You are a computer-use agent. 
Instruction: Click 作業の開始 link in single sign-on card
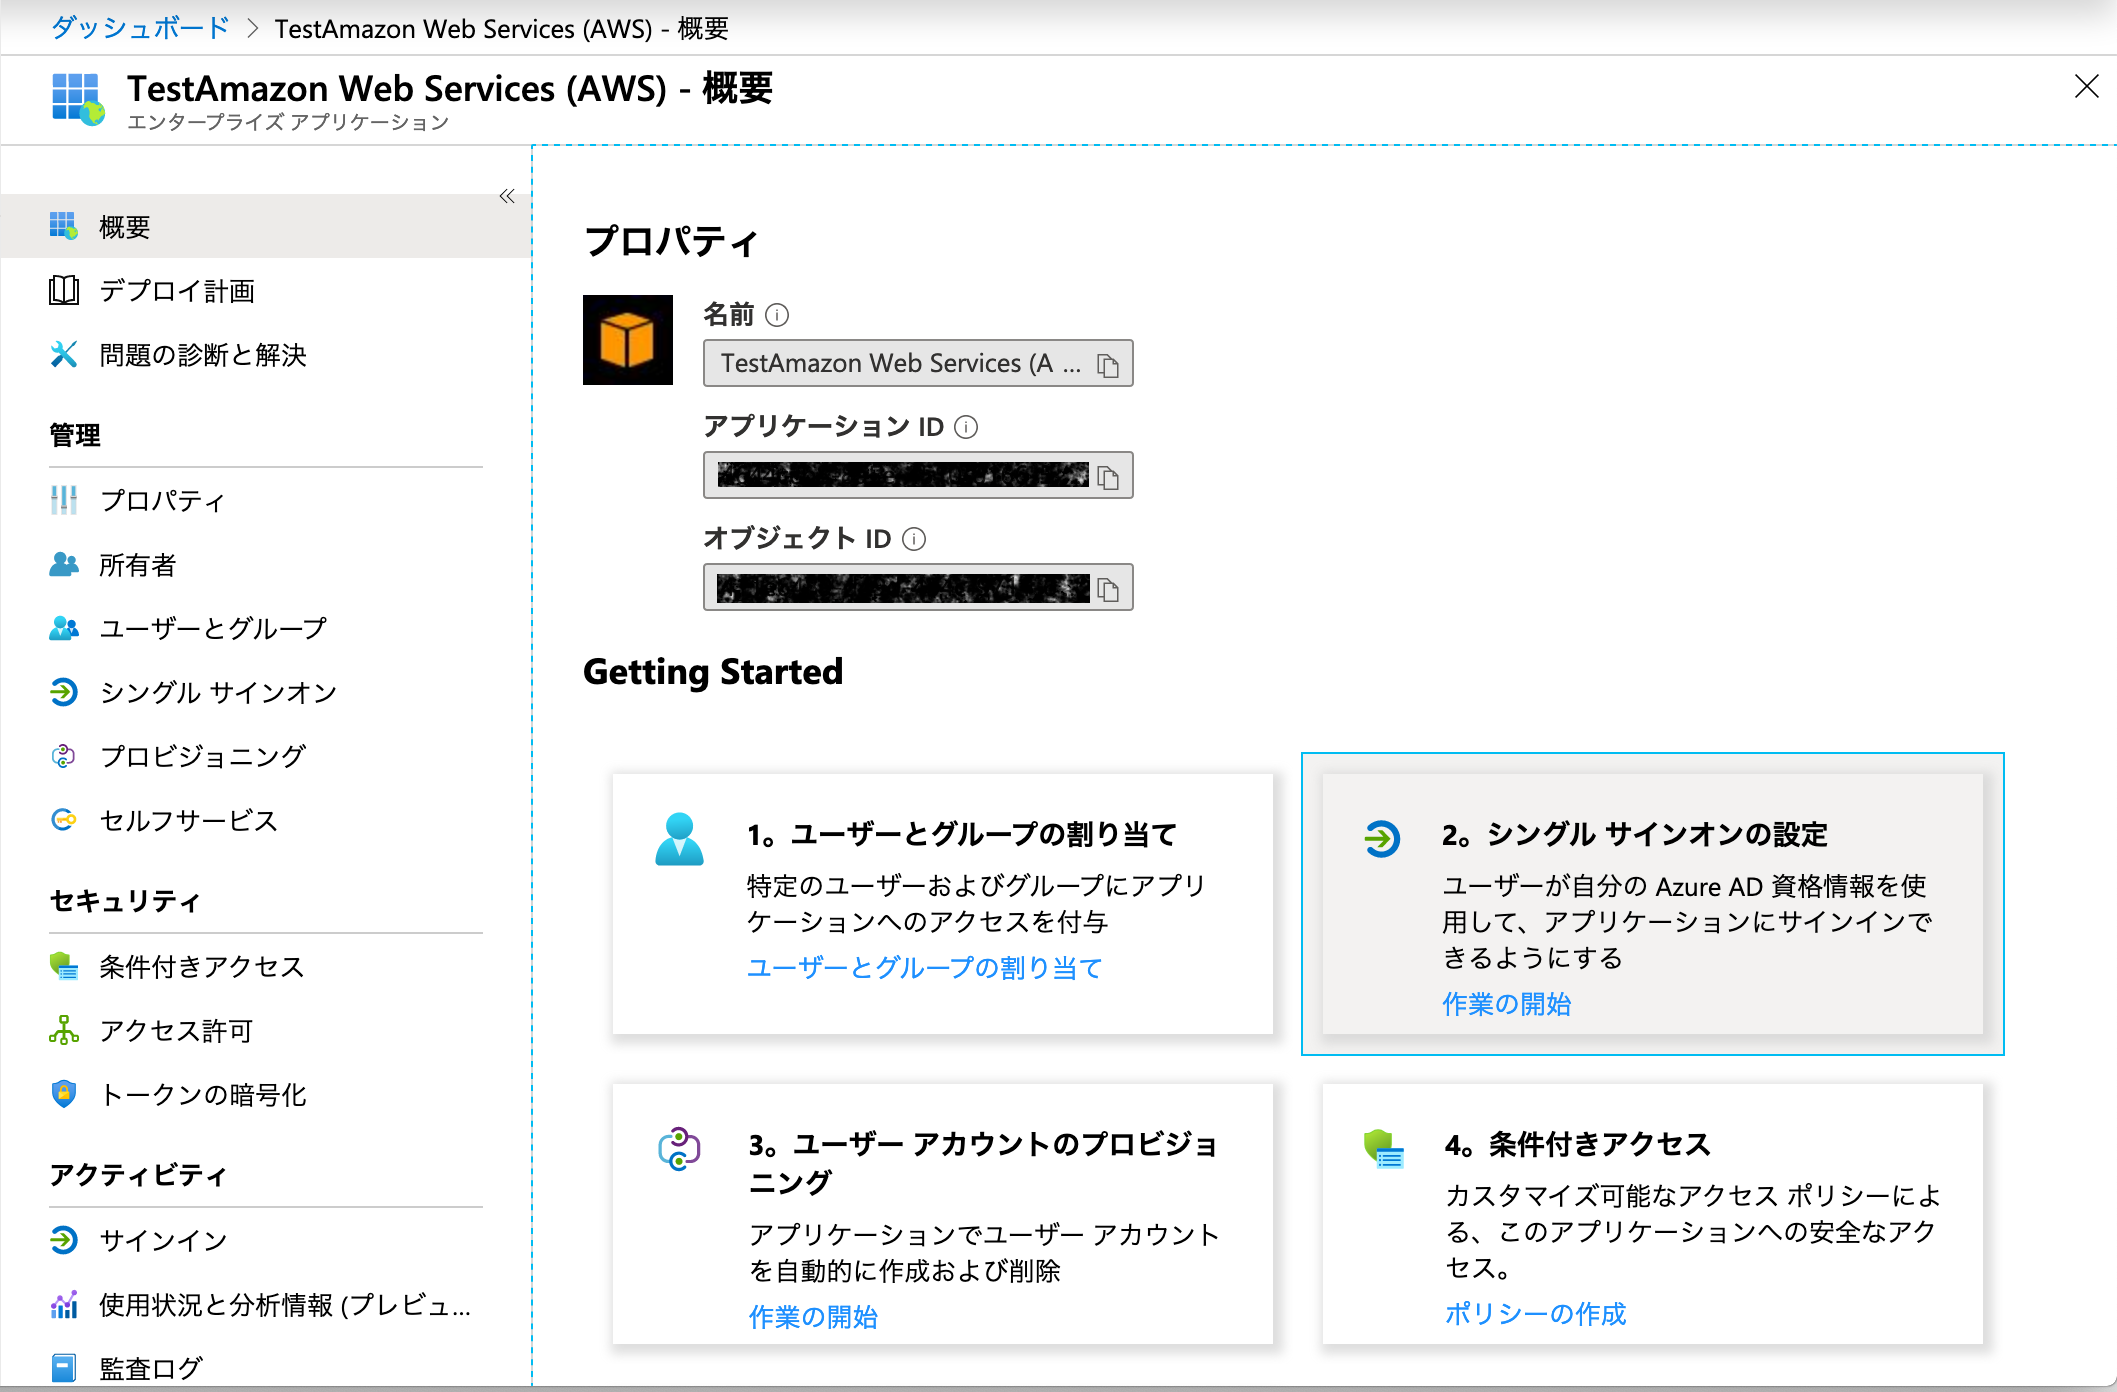coord(1506,1003)
